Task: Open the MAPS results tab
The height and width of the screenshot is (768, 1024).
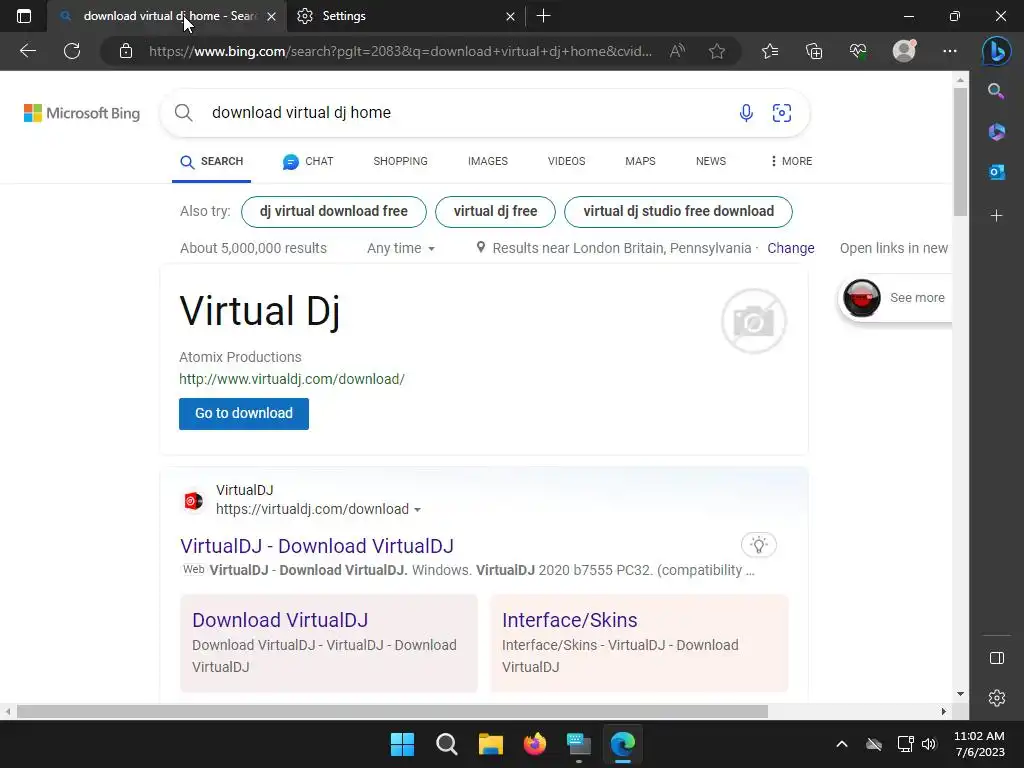Action: click(640, 161)
